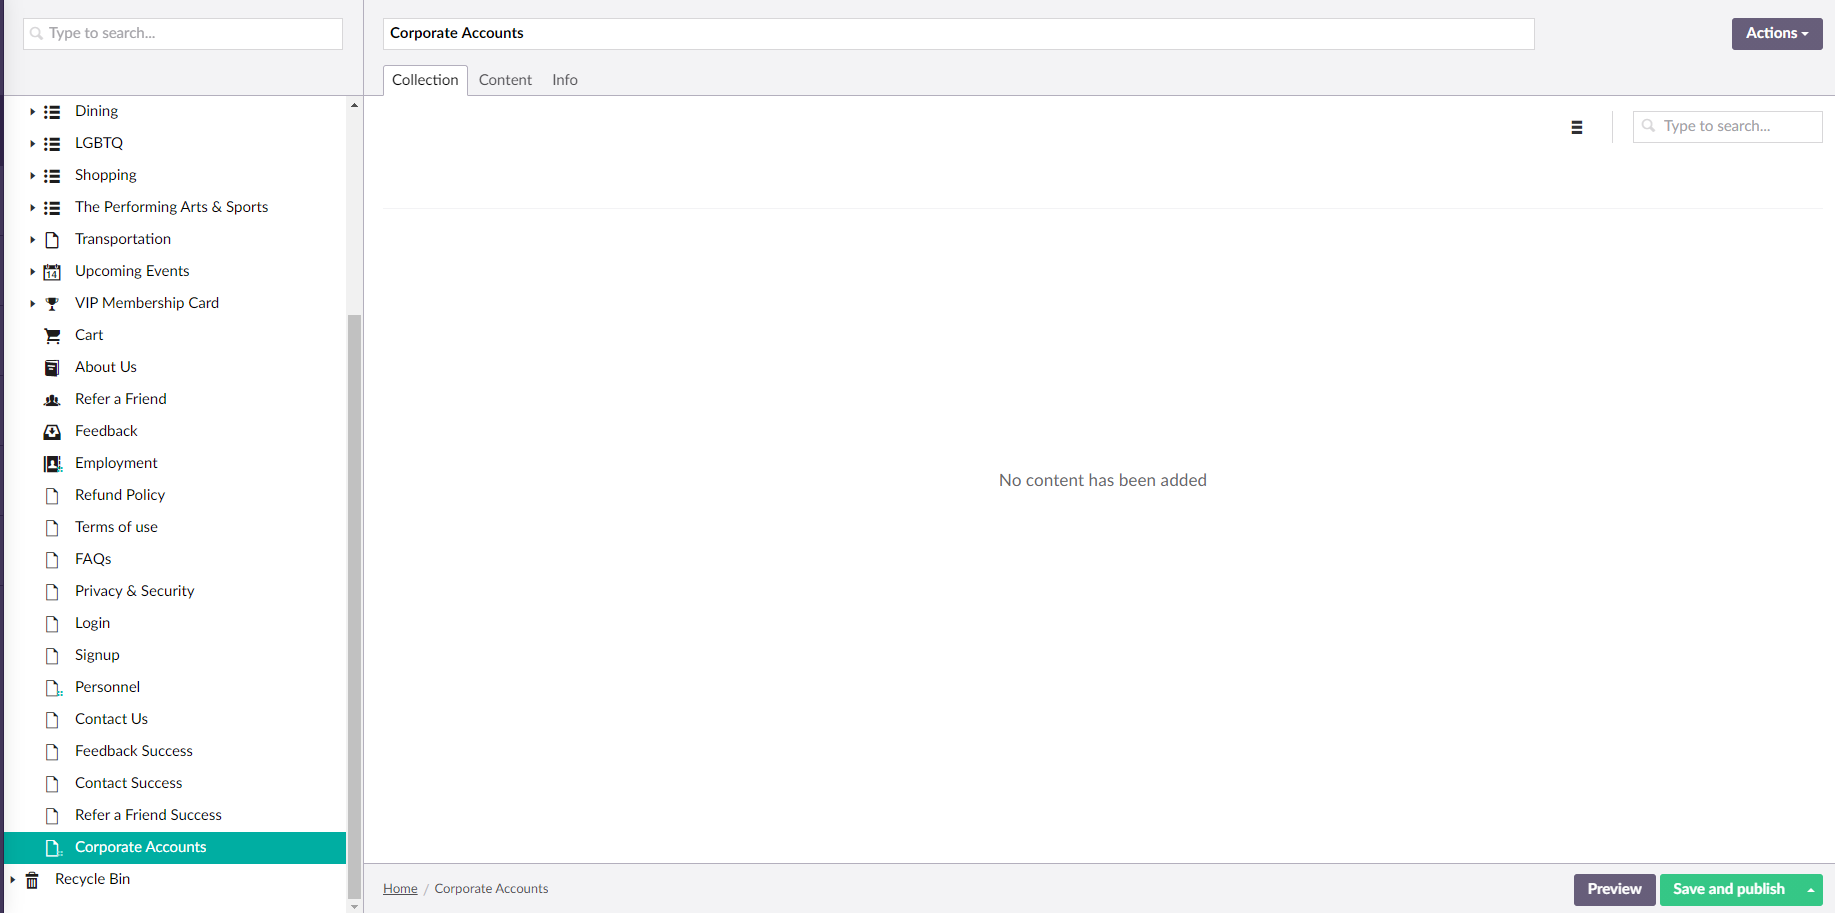Click the Recycle Bin trash icon
This screenshot has height=913, width=1835.
pyautogui.click(x=32, y=880)
